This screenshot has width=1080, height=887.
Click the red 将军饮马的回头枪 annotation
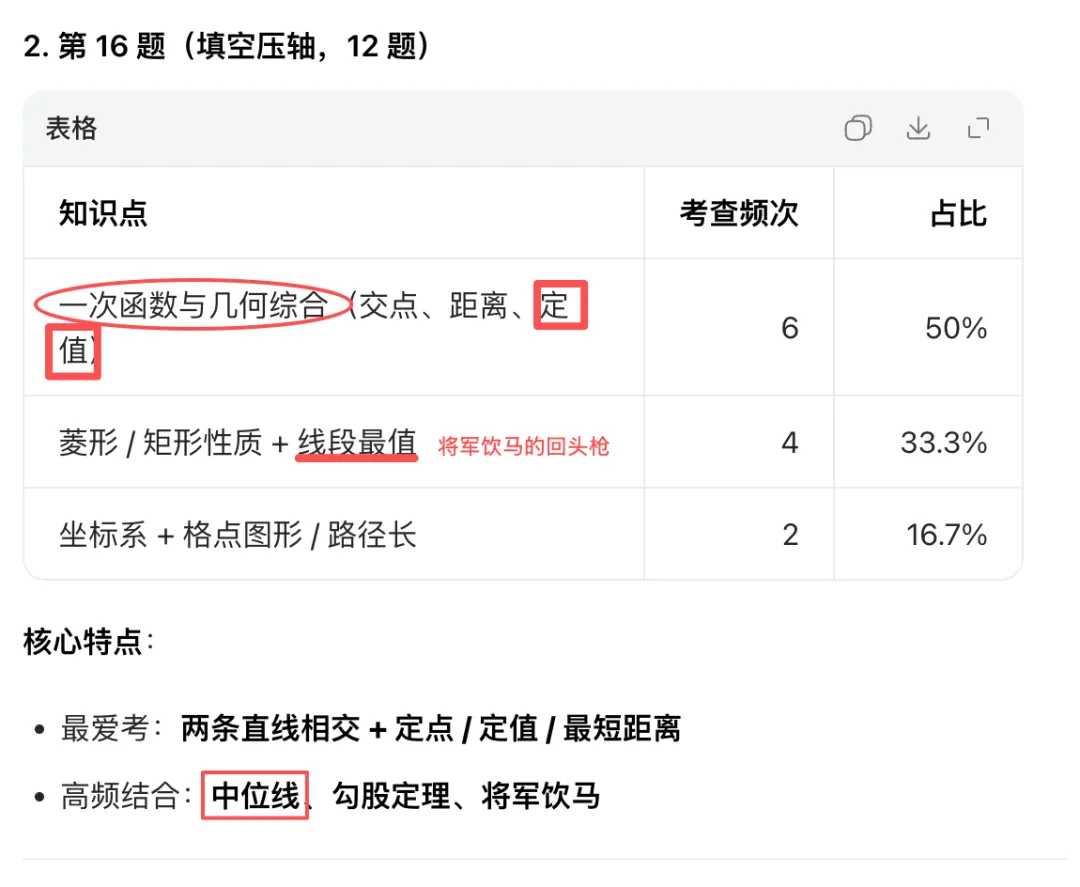click(523, 447)
